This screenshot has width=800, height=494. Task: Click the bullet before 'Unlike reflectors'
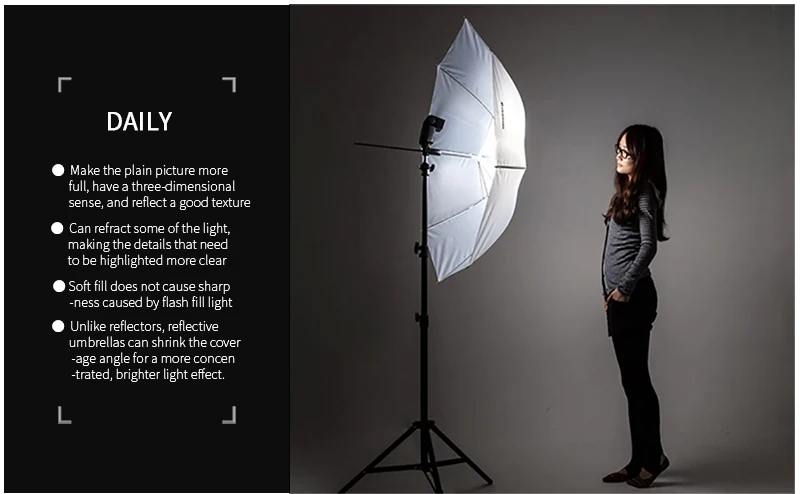point(58,326)
